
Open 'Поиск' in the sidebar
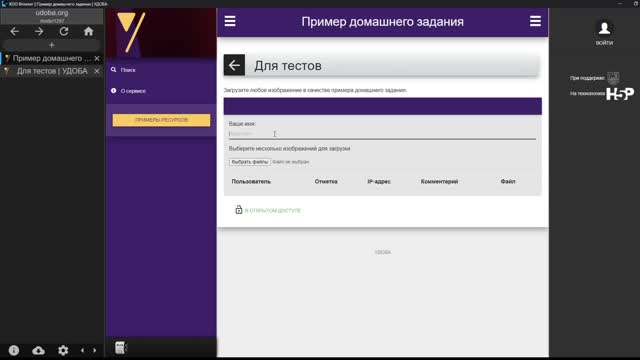(128, 70)
